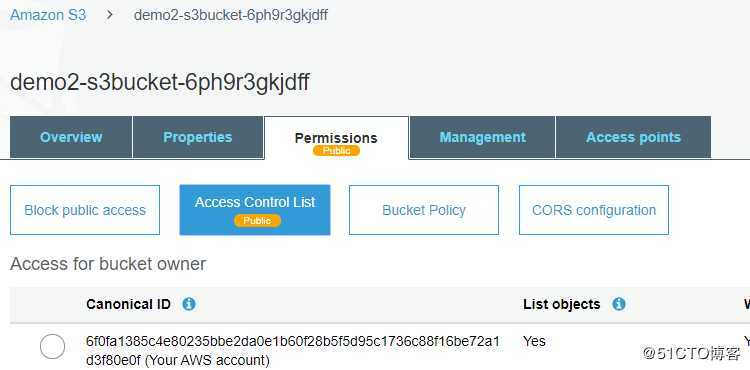Open the Bucket Policy editor
This screenshot has height=370, width=750.
424,210
